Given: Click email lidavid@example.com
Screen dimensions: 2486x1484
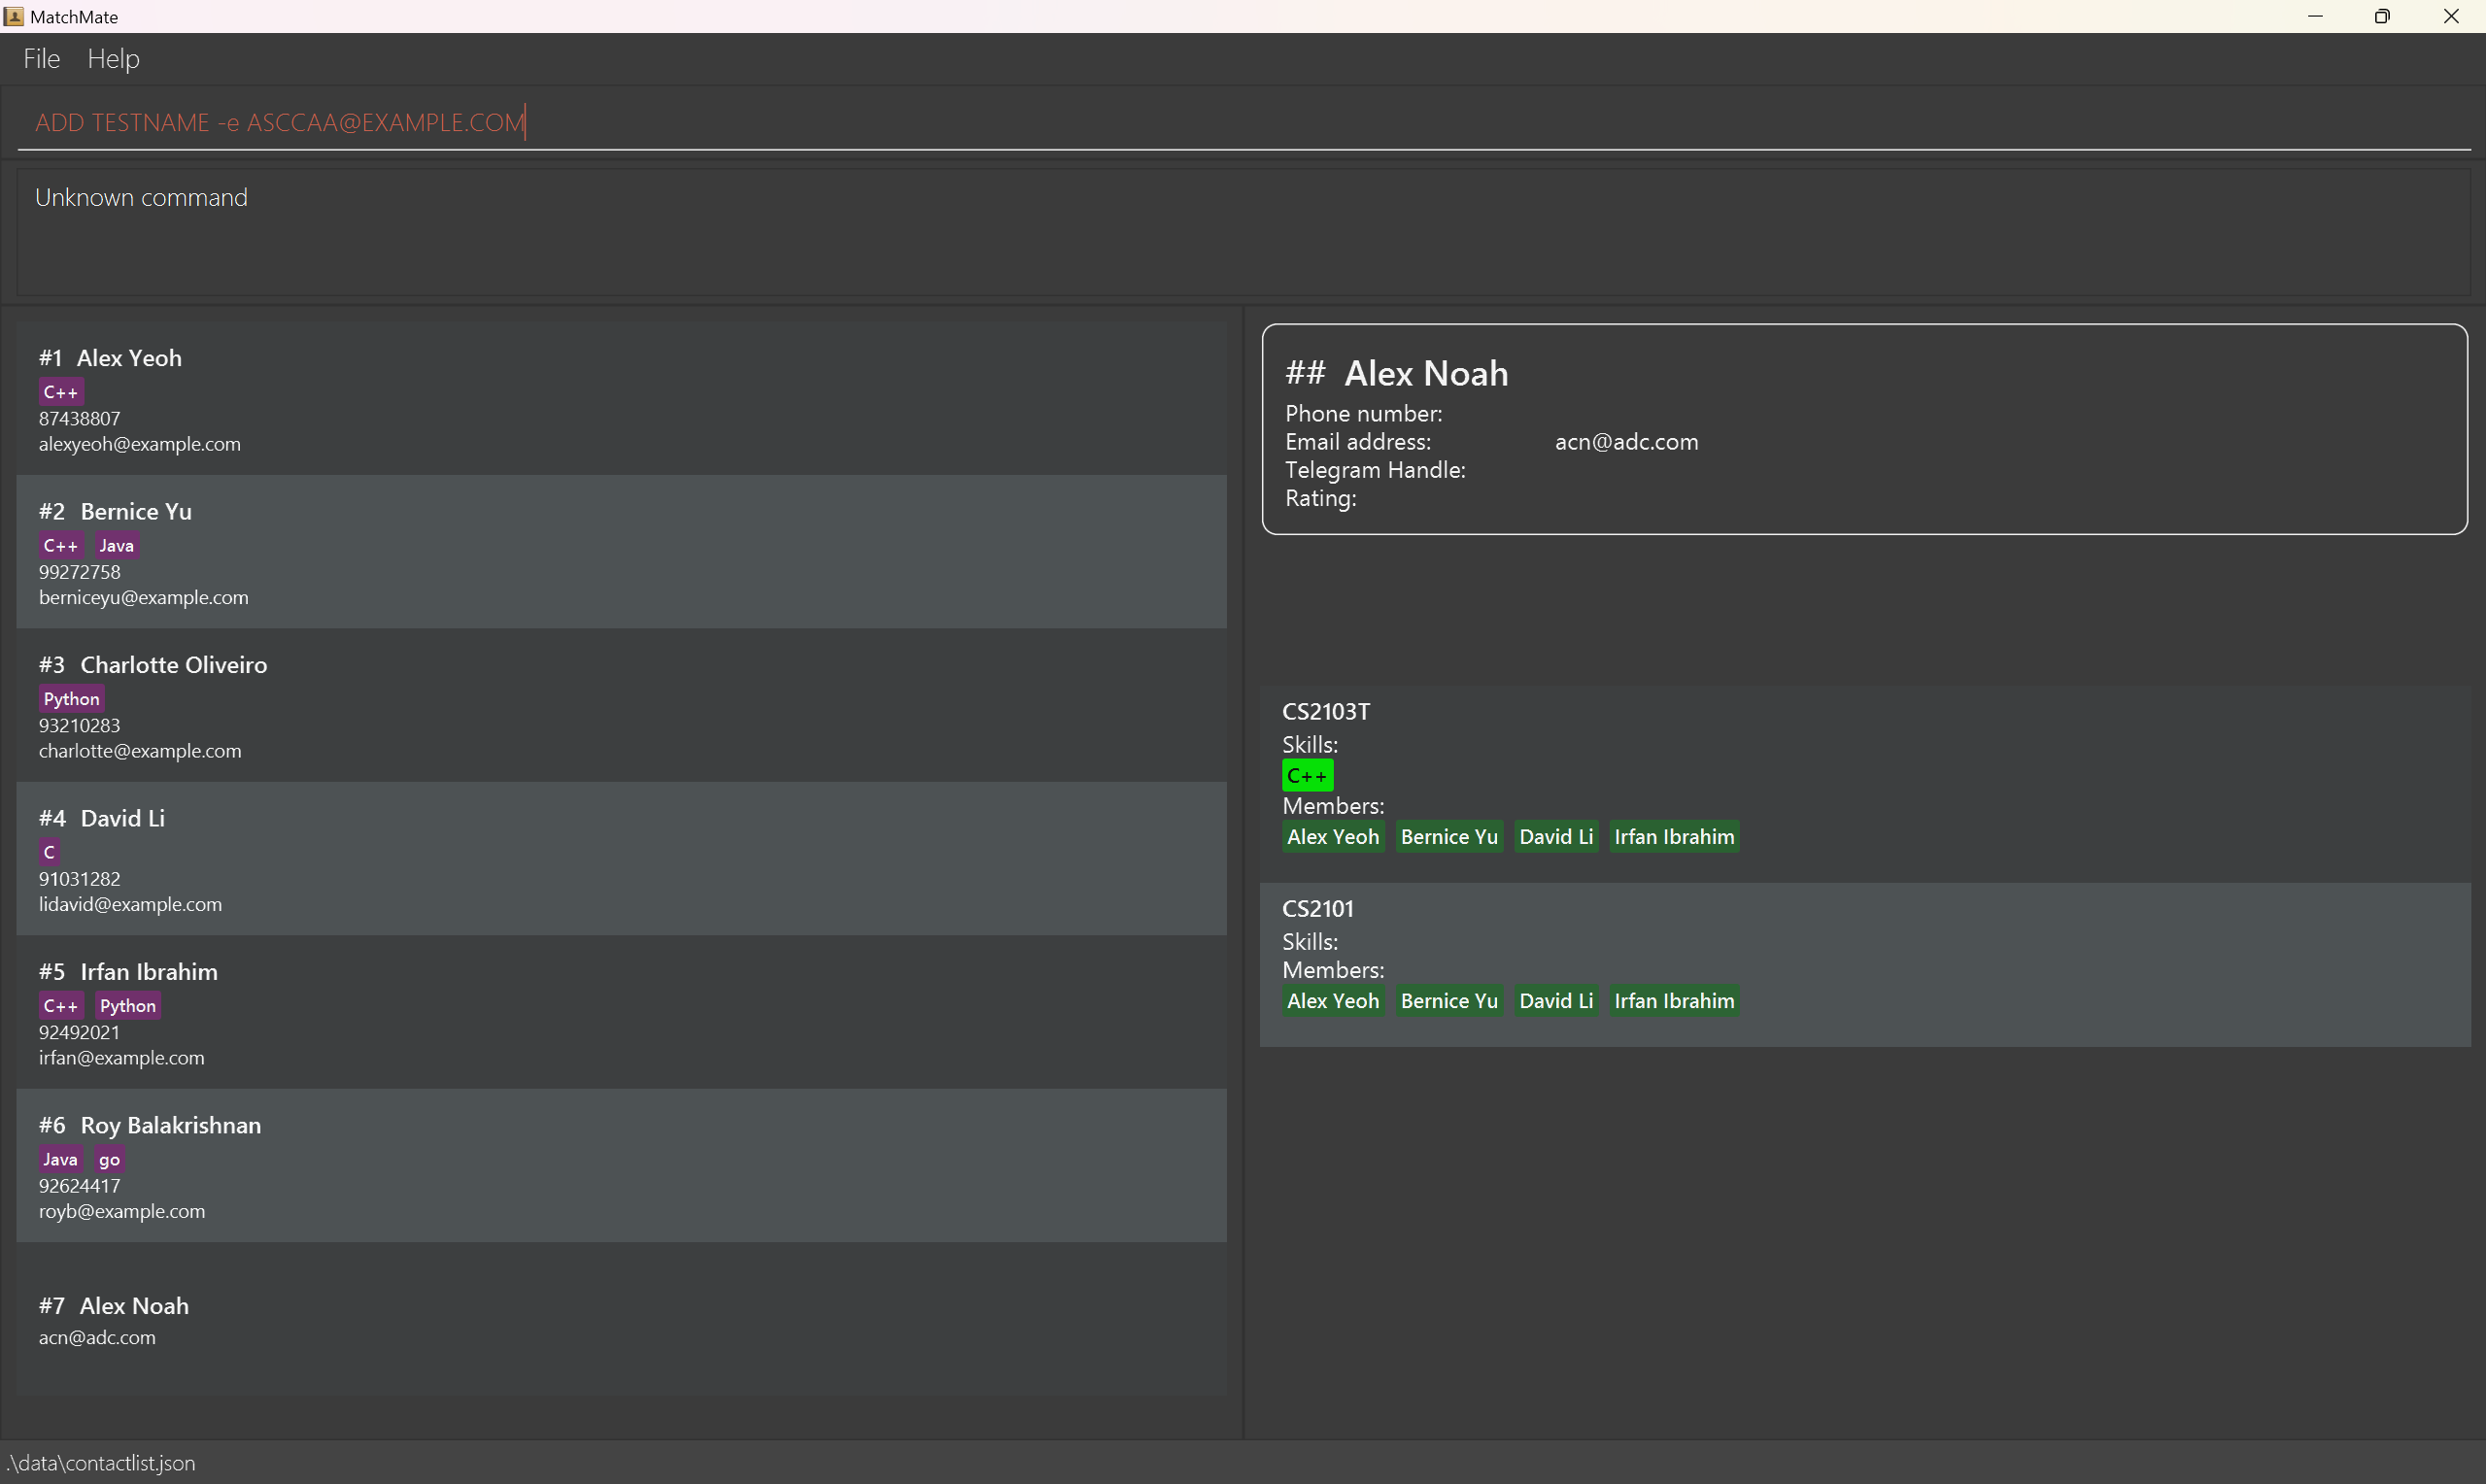Looking at the screenshot, I should pyautogui.click(x=131, y=905).
